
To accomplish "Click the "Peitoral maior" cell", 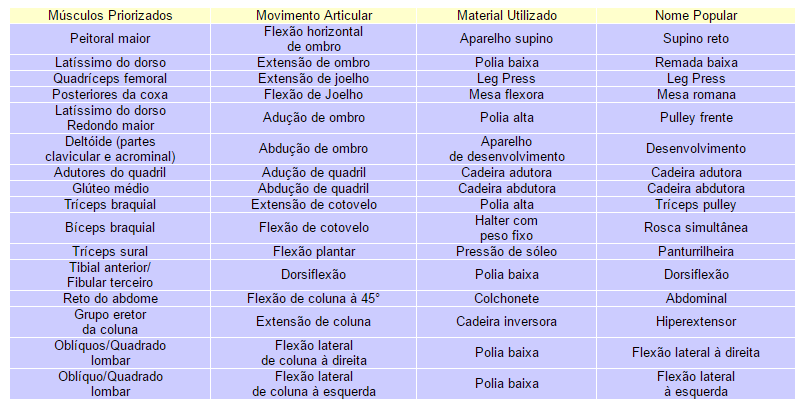I will point(110,39).
